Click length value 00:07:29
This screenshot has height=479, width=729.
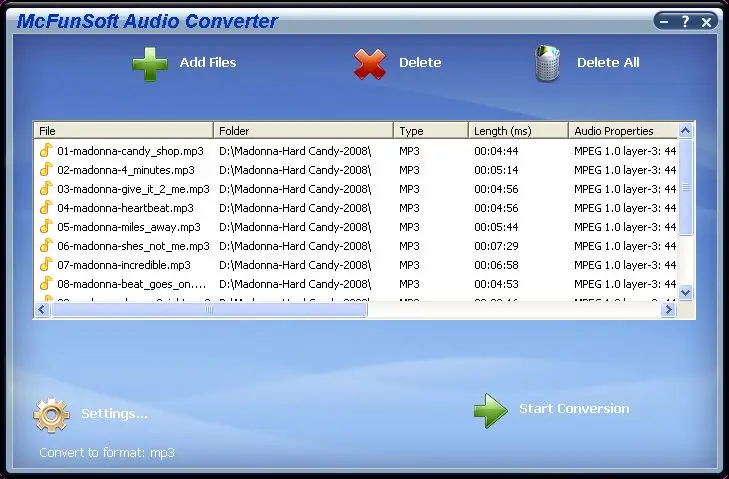pyautogui.click(x=496, y=246)
